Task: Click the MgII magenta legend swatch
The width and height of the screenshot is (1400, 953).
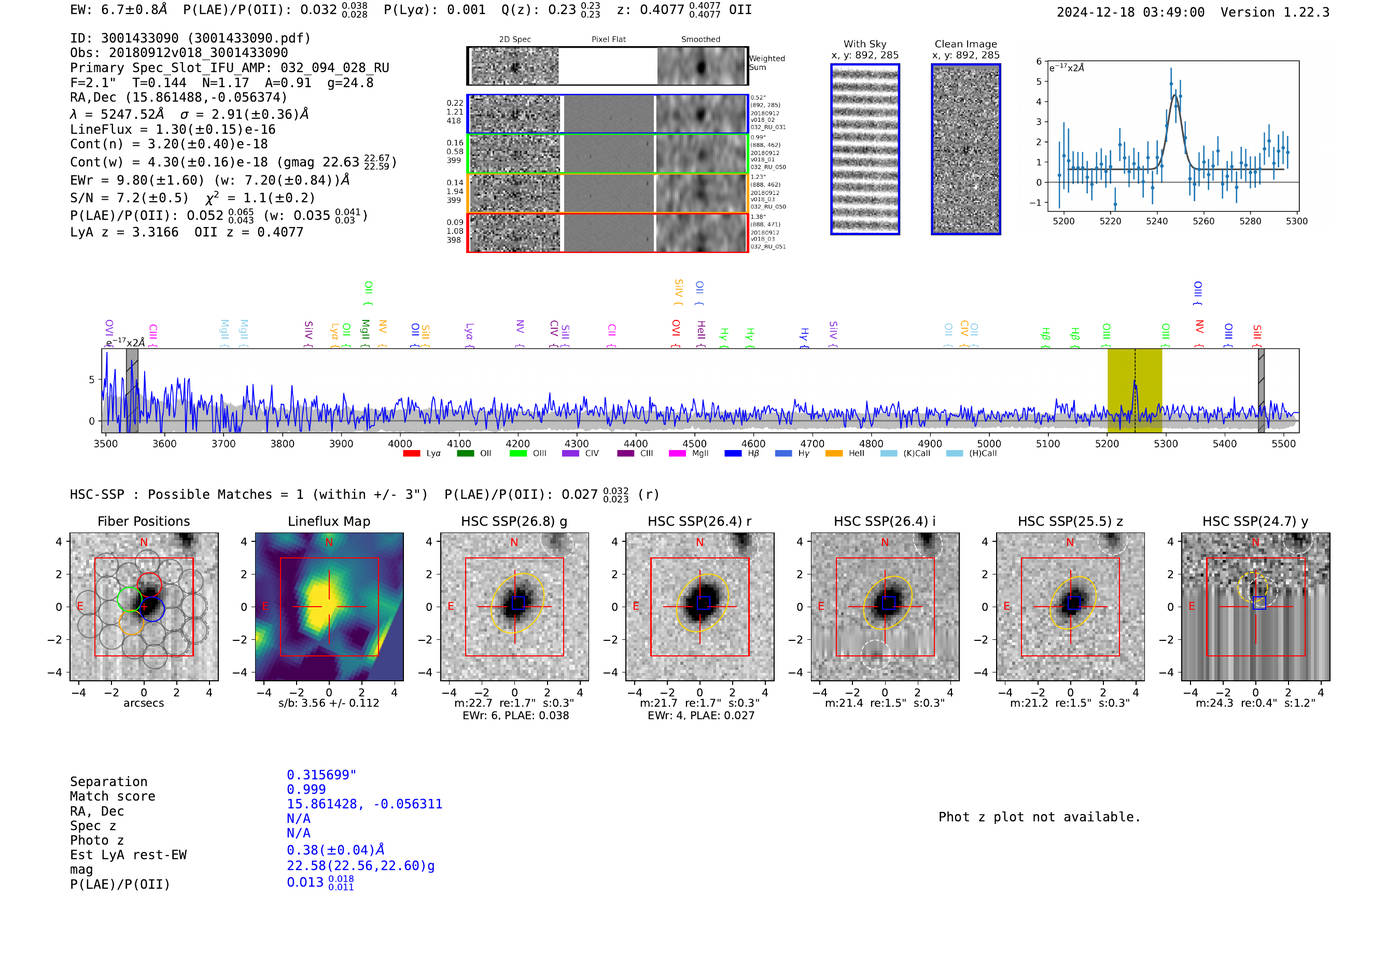Action: click(x=677, y=454)
